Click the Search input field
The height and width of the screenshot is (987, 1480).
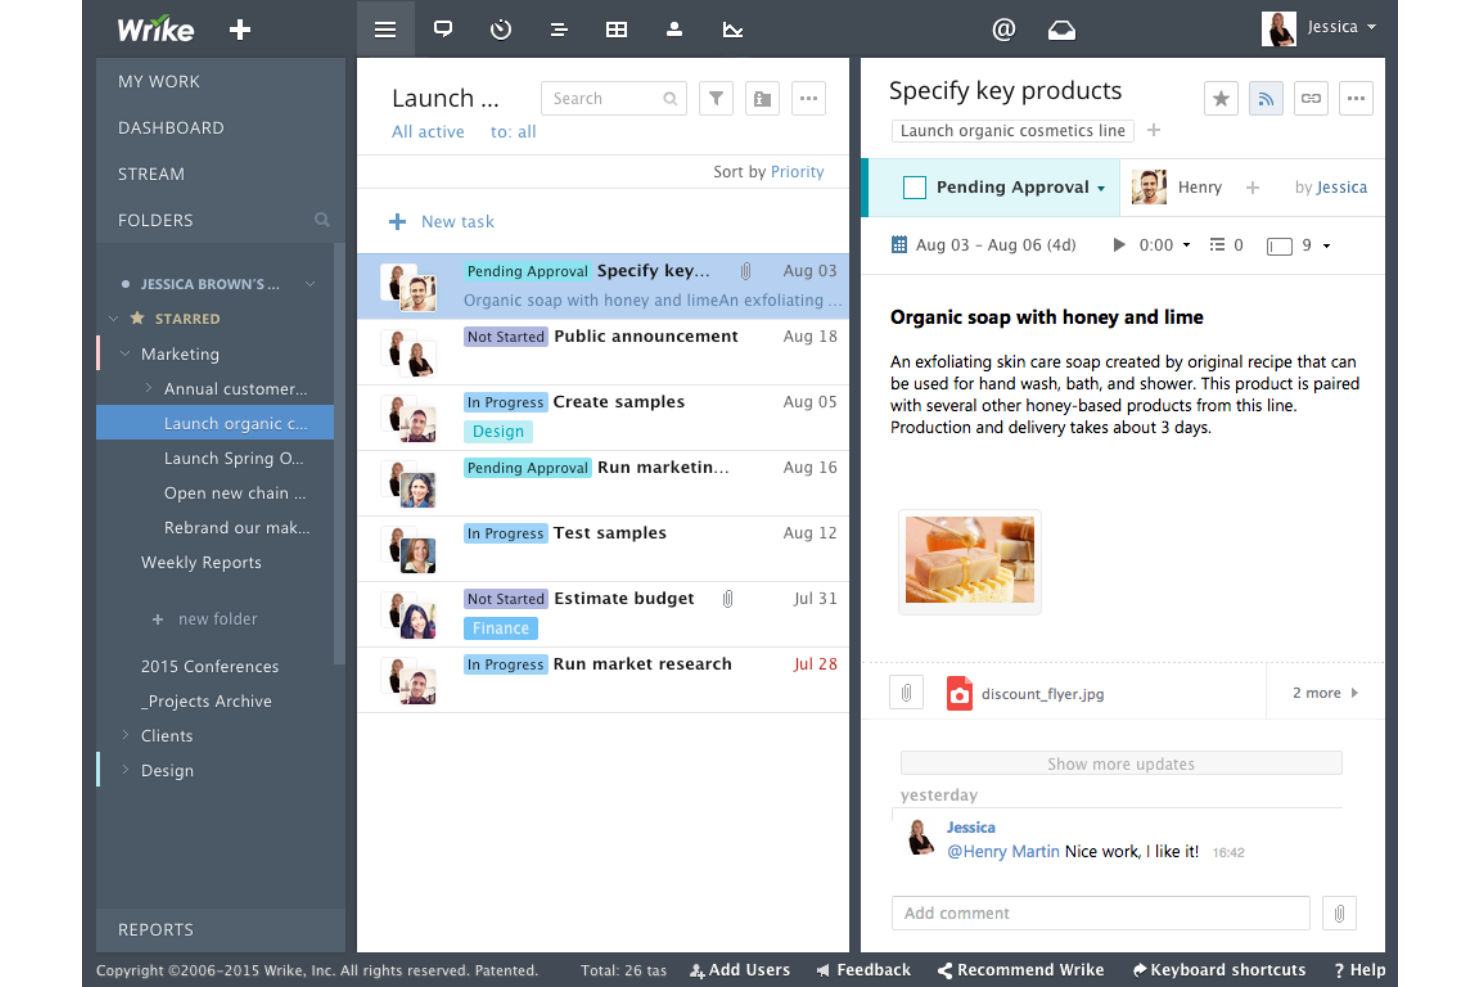point(614,98)
